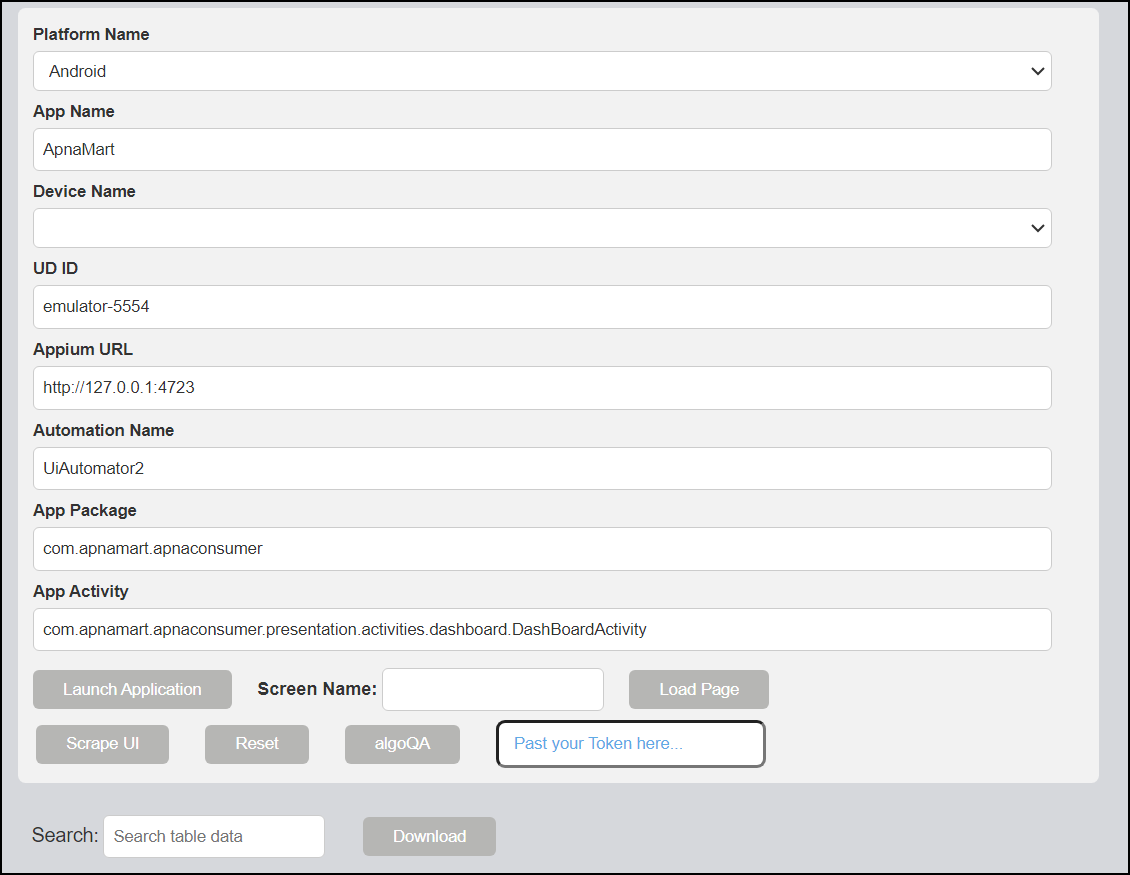Viewport: 1130px width, 875px height.
Task: Click the Screen Name: label
Action: point(317,690)
